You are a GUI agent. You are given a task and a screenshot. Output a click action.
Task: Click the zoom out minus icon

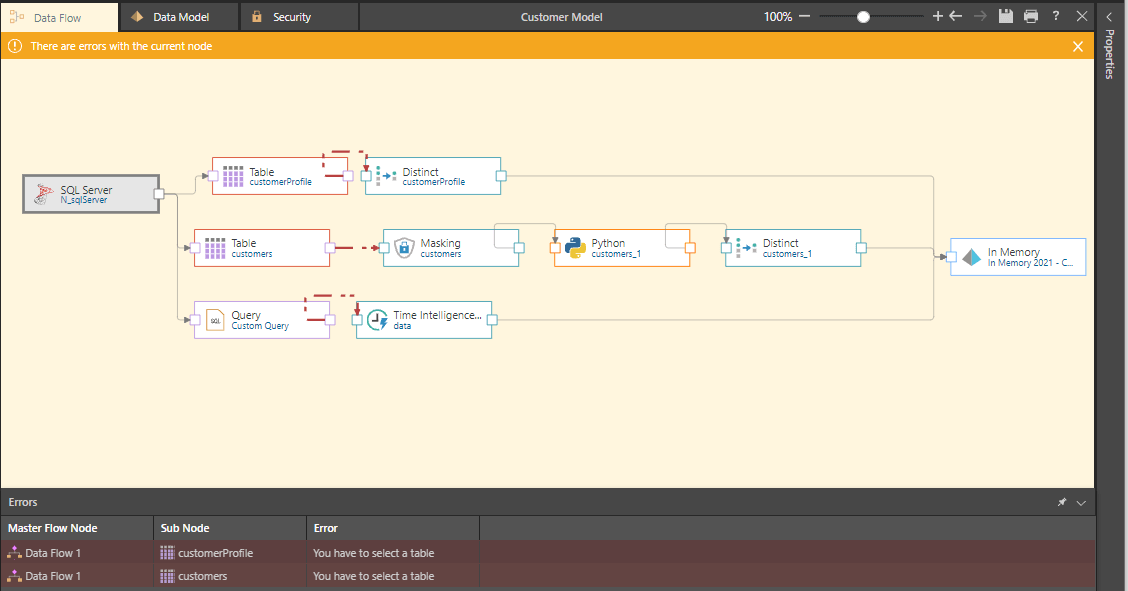804,16
